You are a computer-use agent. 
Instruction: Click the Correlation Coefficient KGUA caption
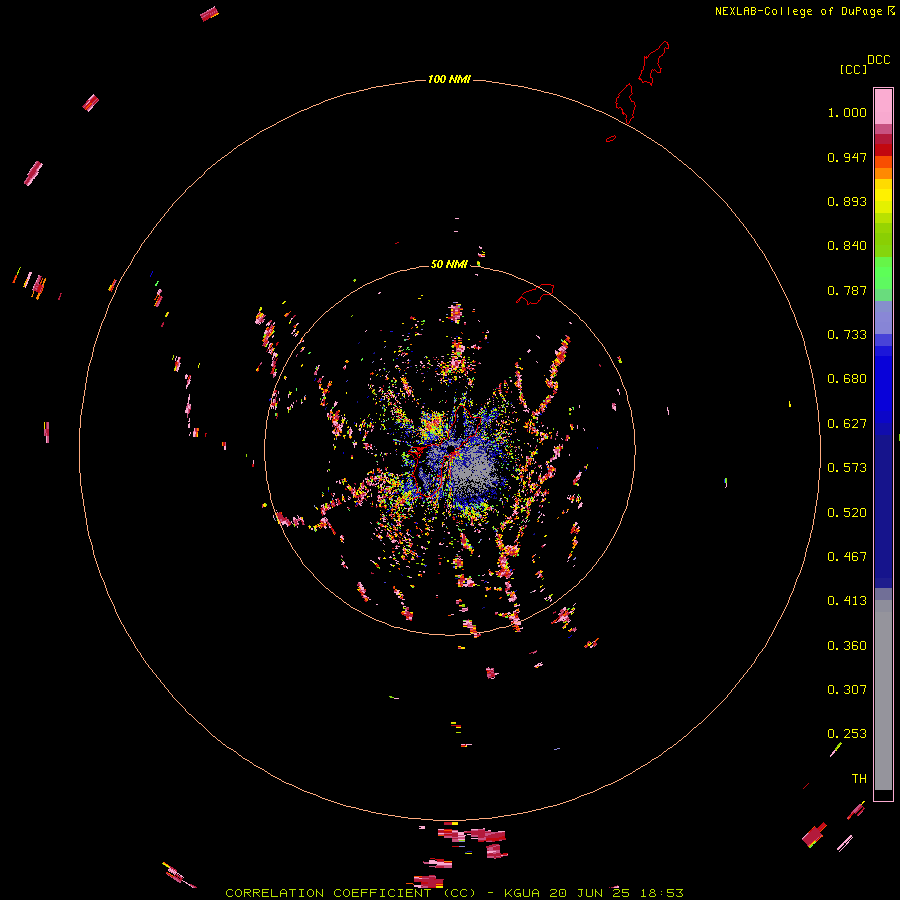(454, 893)
